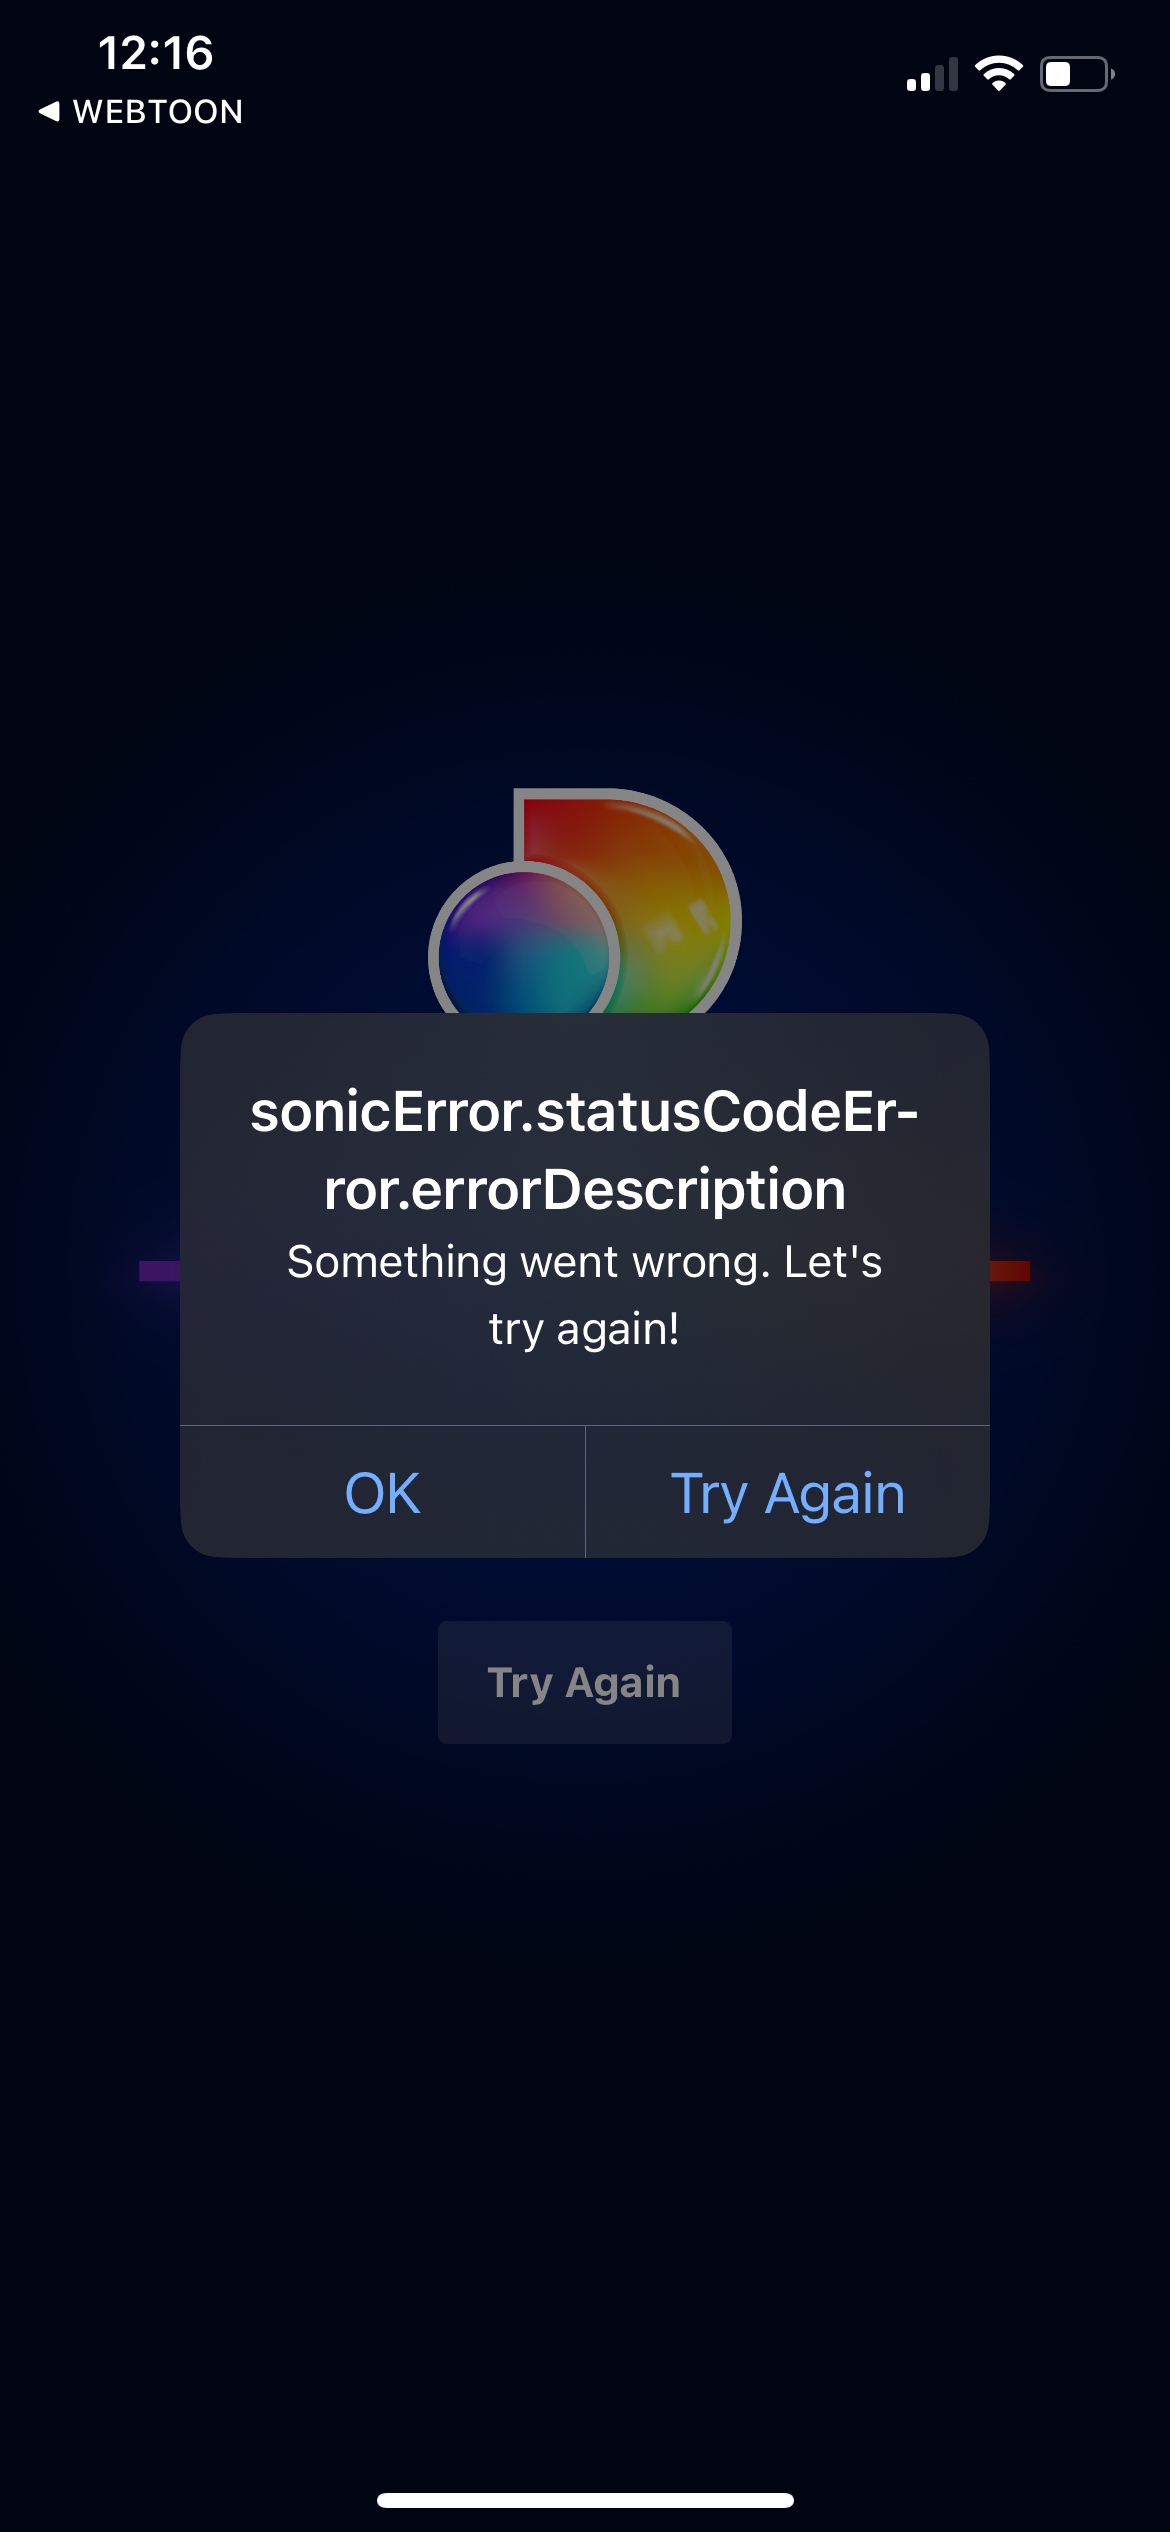Tap the cellular signal indicator
Screen dimensions: 1170x2532
tap(930, 75)
